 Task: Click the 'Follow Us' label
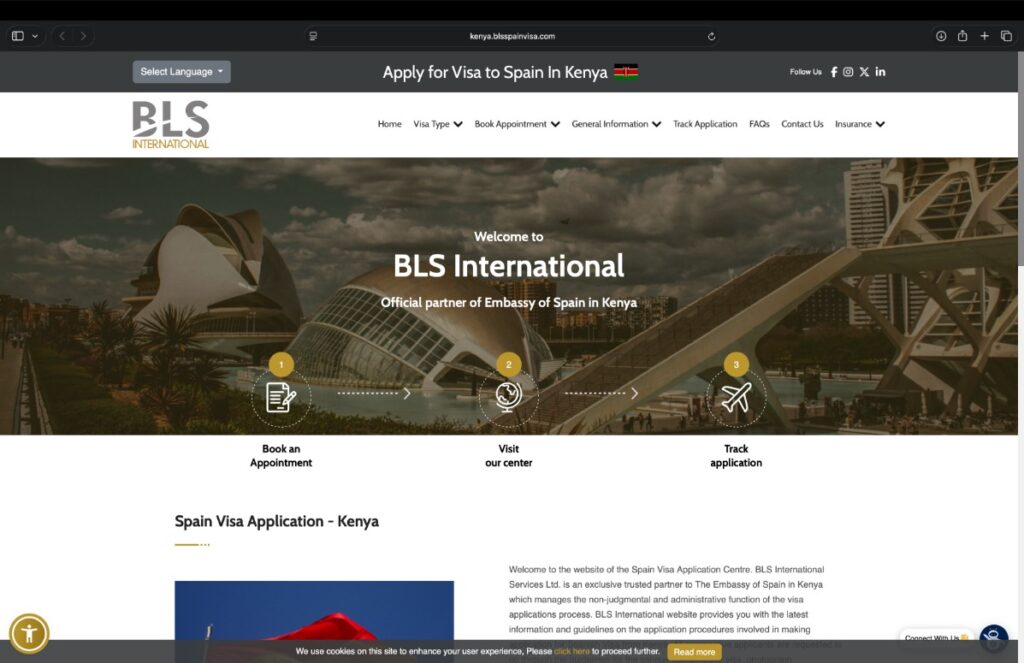click(x=805, y=72)
